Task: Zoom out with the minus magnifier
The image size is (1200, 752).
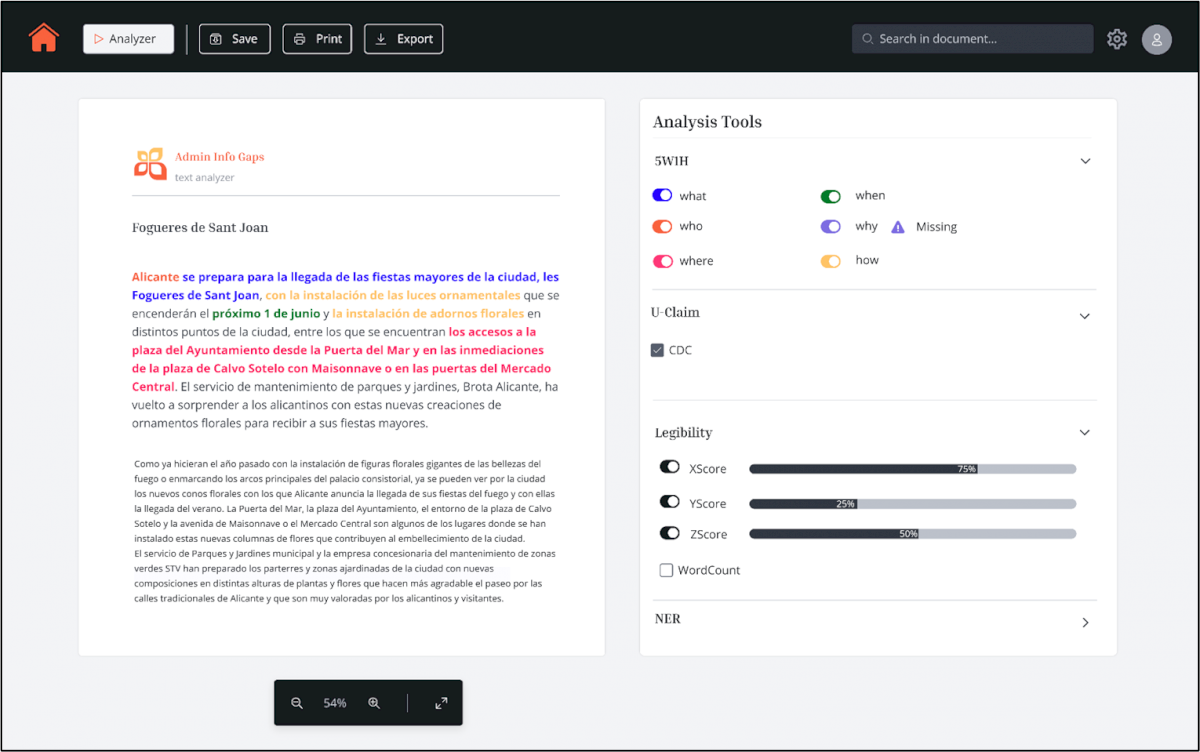Action: pos(297,703)
